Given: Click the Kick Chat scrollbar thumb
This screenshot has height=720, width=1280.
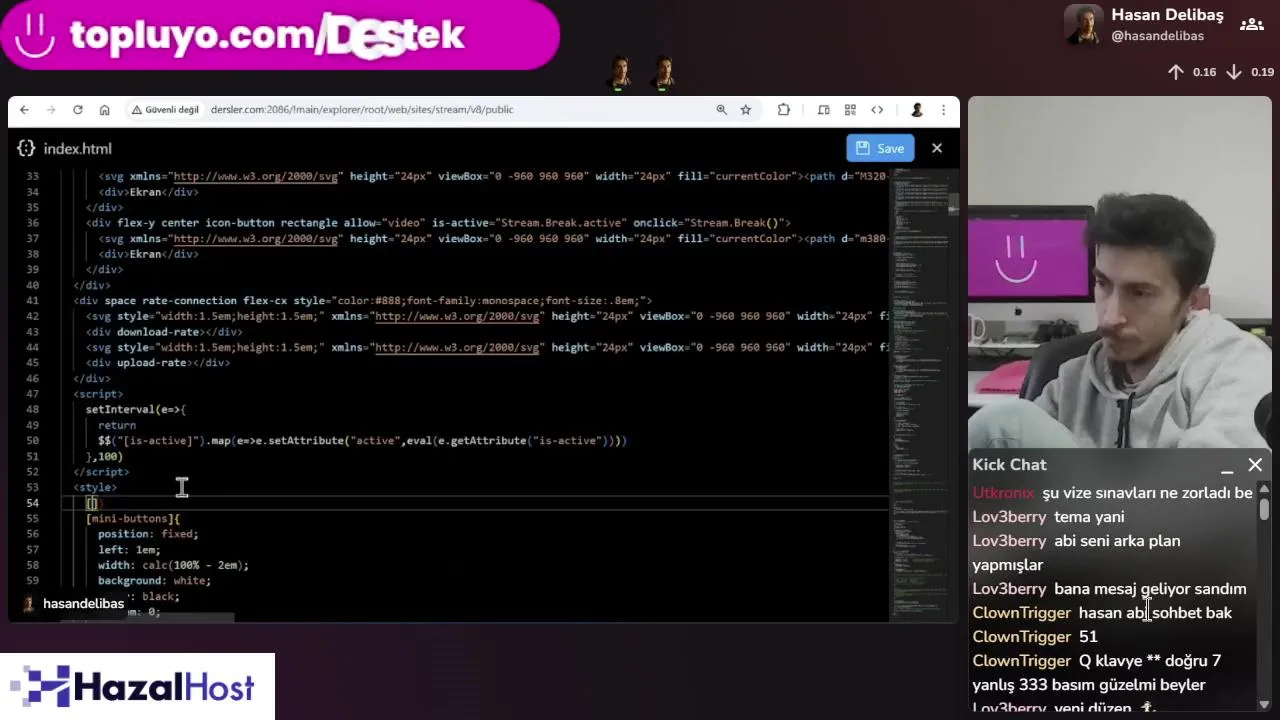Looking at the screenshot, I should point(1264,508).
